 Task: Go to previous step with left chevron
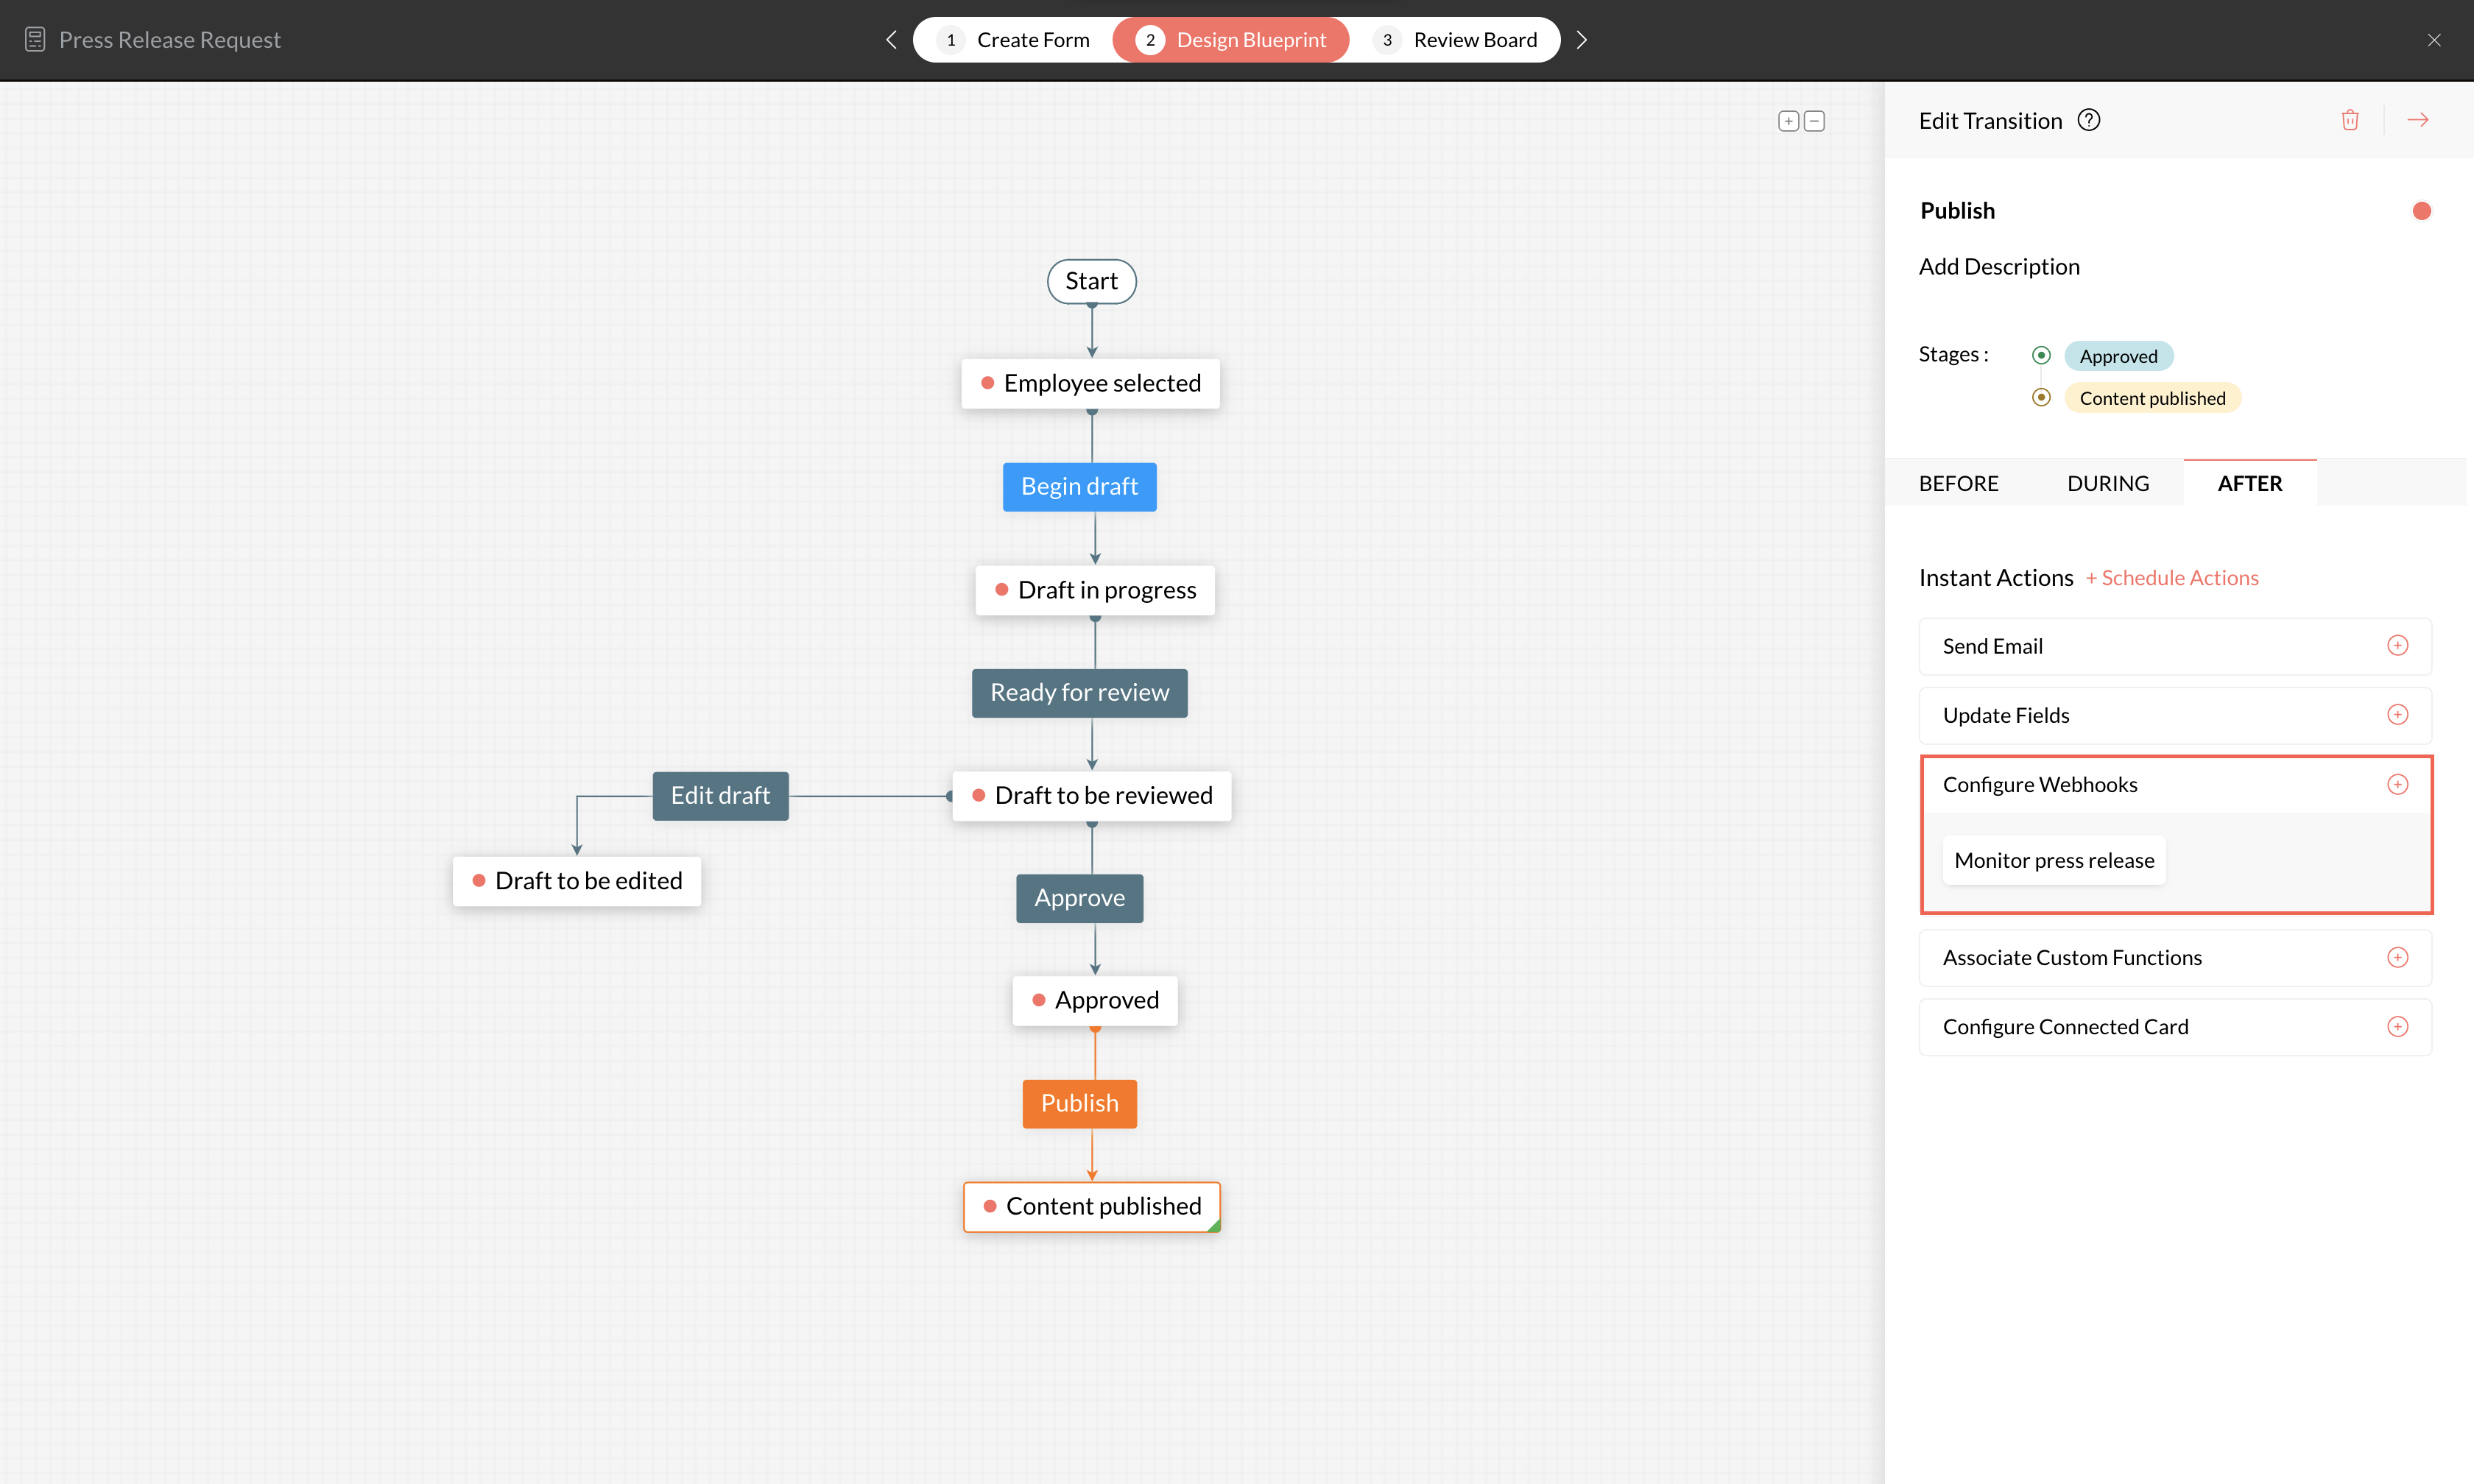891,40
